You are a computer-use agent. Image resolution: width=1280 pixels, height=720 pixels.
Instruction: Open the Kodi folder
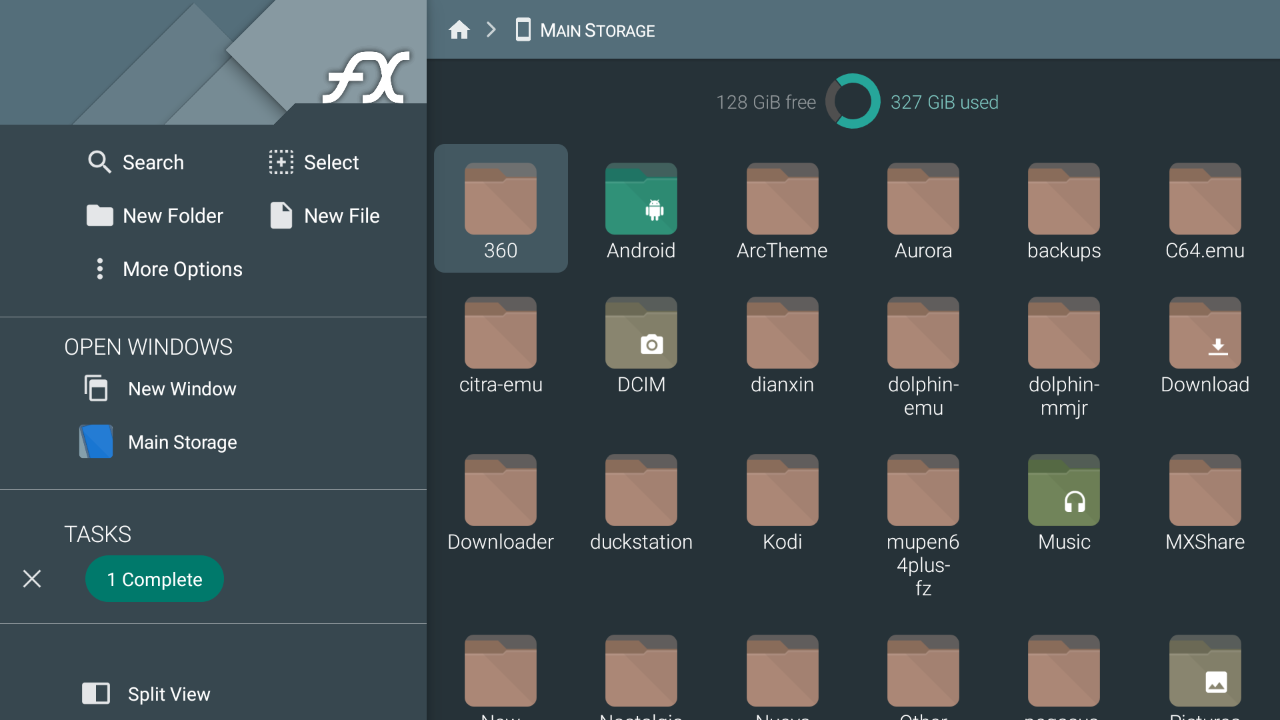(782, 503)
